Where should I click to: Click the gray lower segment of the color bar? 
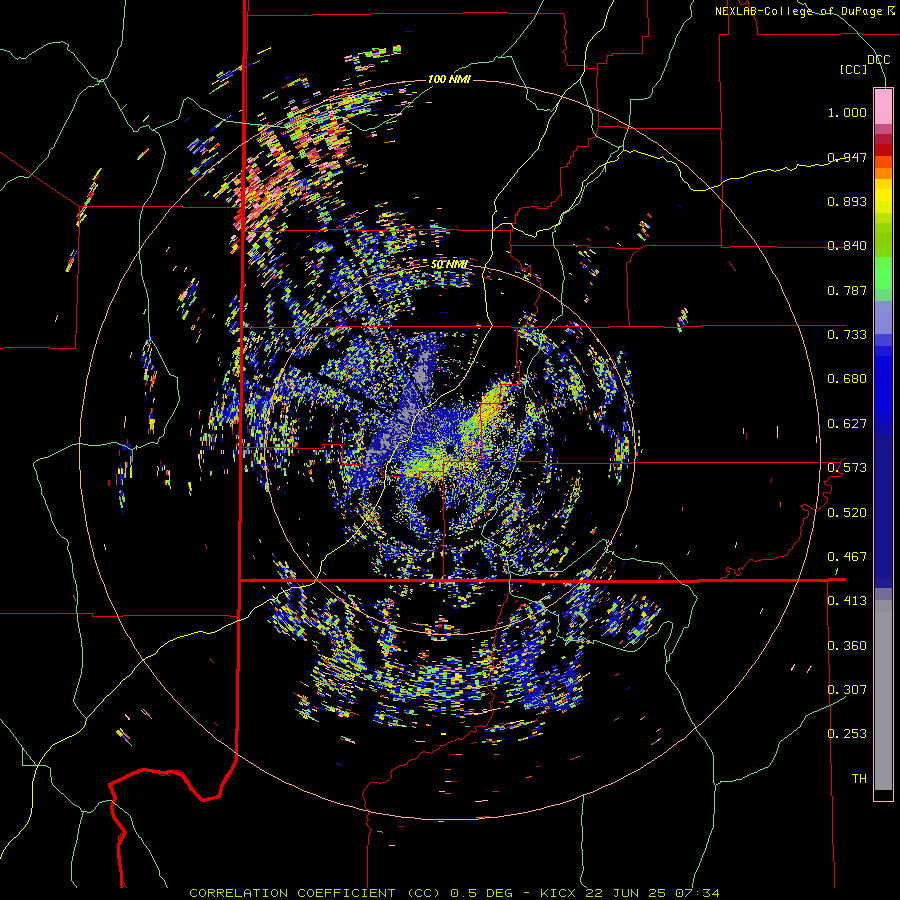pos(883,695)
